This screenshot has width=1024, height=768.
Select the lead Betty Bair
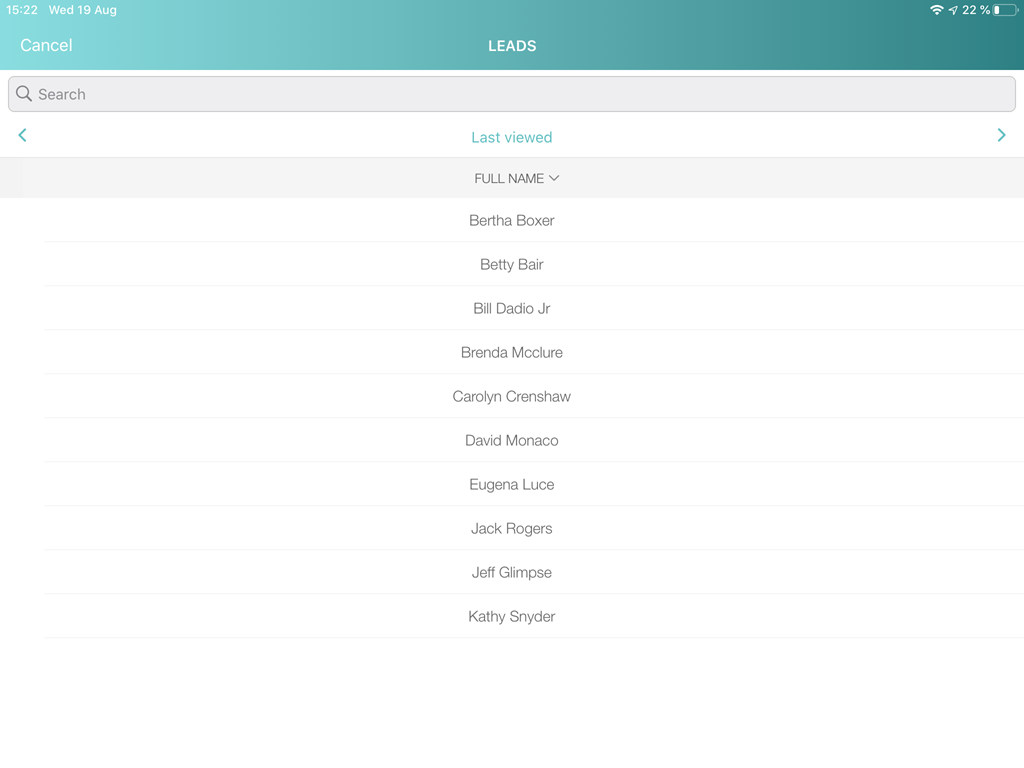tap(512, 264)
